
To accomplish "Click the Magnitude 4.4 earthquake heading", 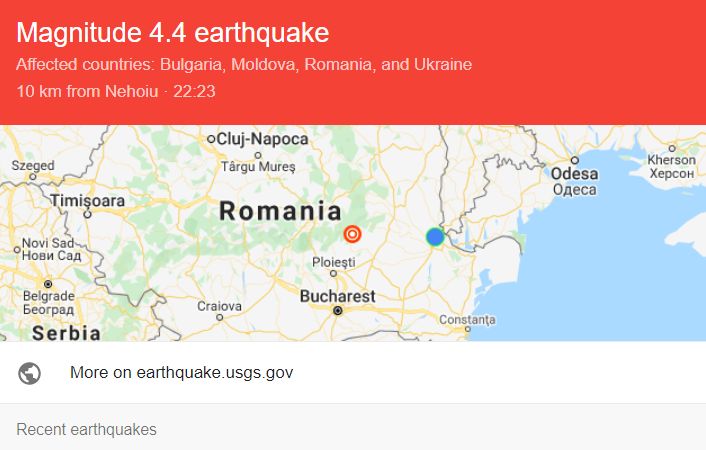I will (172, 32).
